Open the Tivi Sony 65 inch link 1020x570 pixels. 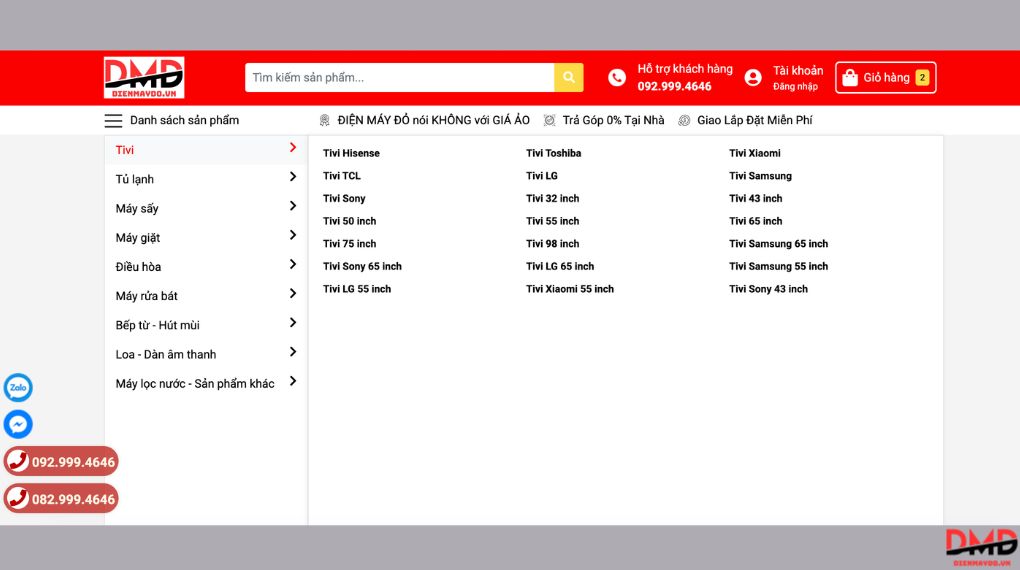pos(362,266)
